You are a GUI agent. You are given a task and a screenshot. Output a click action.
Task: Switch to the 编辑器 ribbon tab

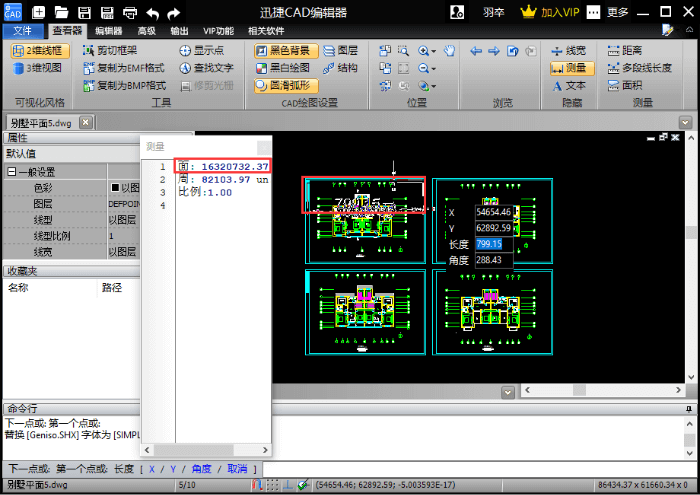(x=108, y=31)
